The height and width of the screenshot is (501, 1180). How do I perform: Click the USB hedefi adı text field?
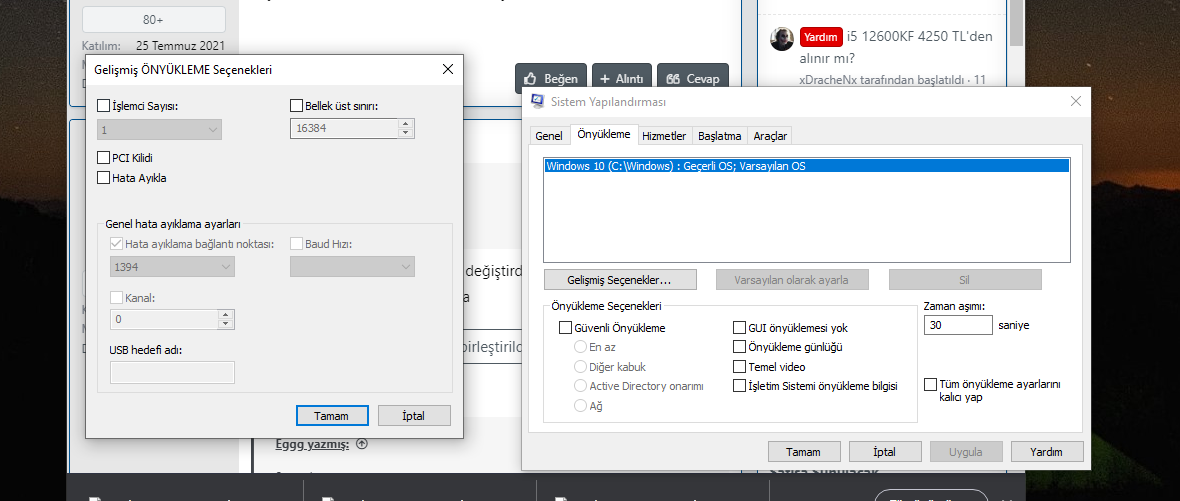172,372
